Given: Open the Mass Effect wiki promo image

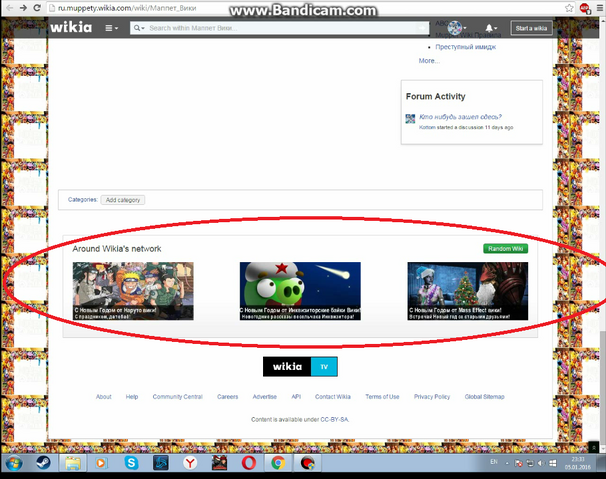Looking at the screenshot, I should [468, 291].
